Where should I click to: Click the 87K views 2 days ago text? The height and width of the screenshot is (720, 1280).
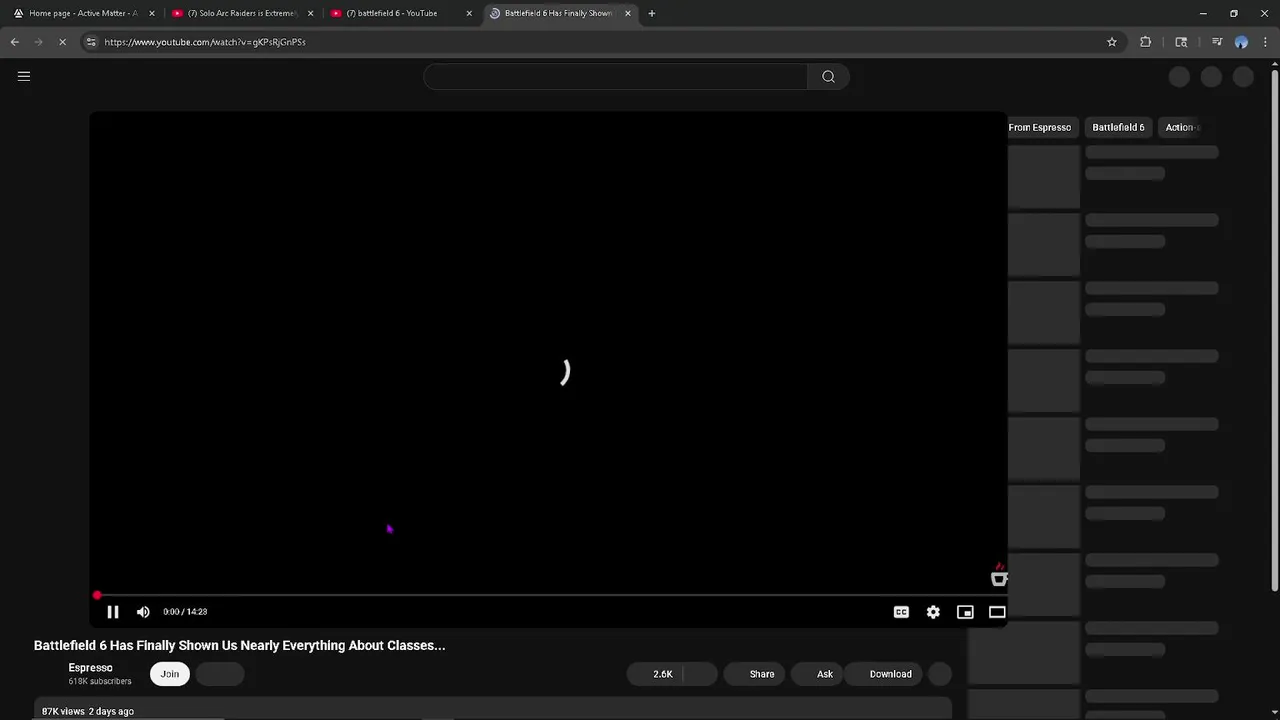pyautogui.click(x=88, y=711)
